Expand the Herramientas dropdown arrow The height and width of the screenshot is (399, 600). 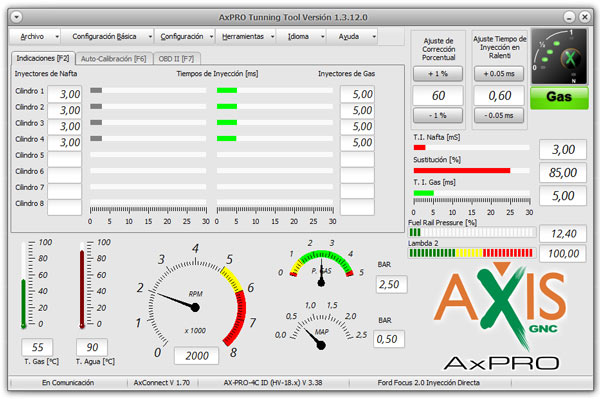coord(272,37)
